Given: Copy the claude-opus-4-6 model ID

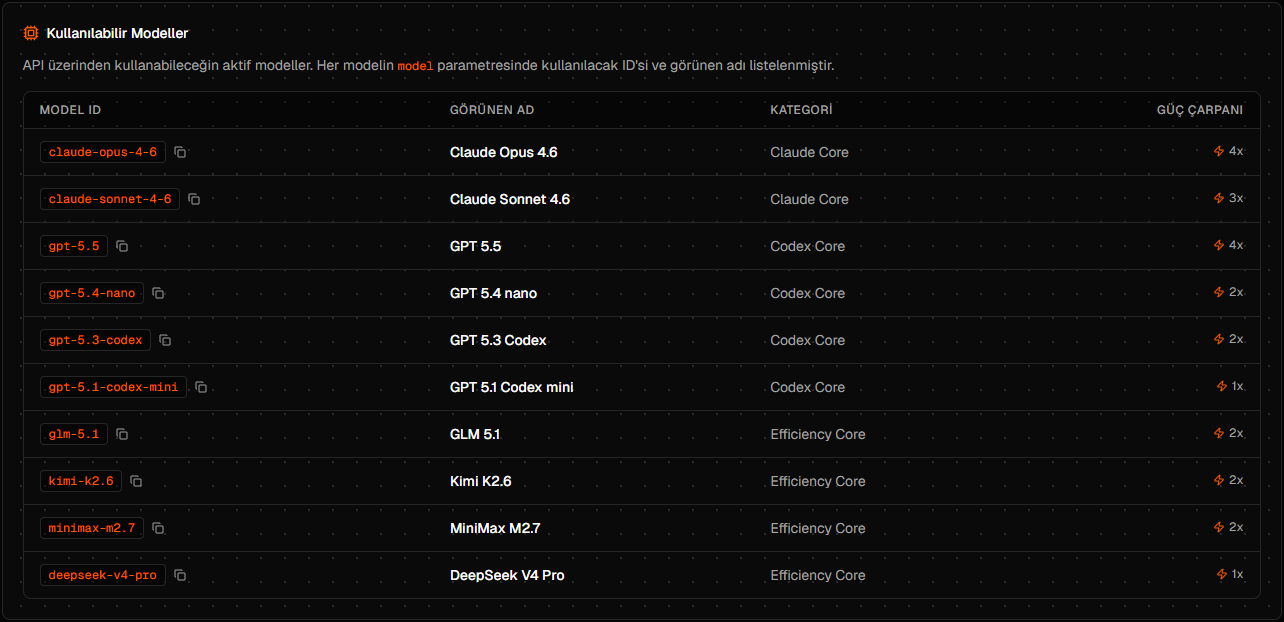Looking at the screenshot, I should click(180, 152).
